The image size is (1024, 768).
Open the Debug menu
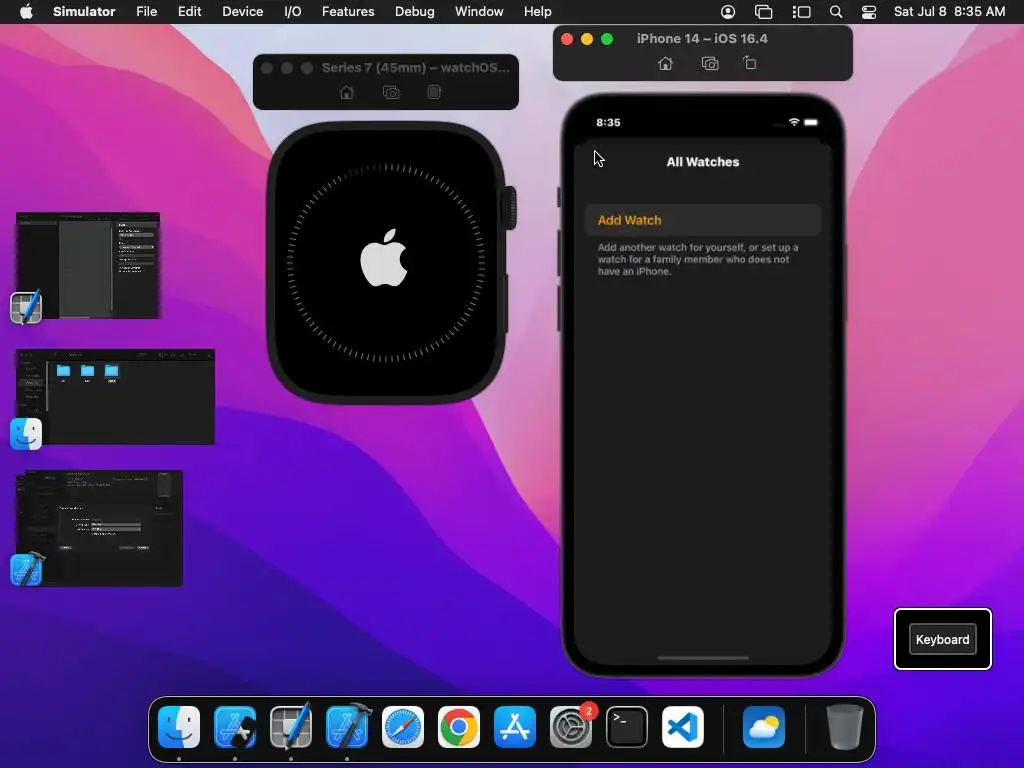(x=415, y=12)
